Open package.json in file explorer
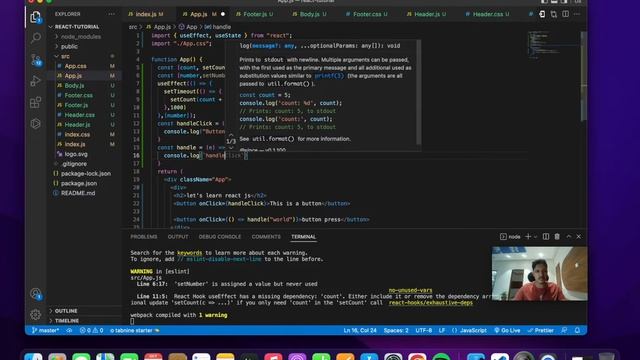The image size is (640, 360). (79, 183)
